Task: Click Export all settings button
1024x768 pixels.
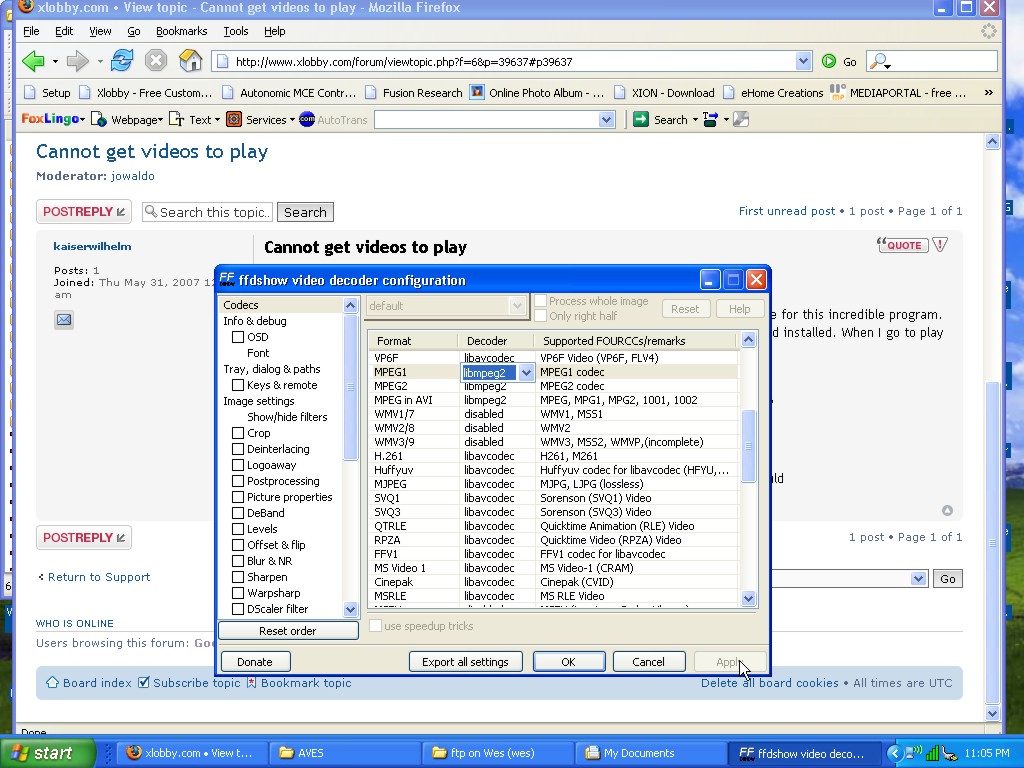Action: (x=465, y=662)
